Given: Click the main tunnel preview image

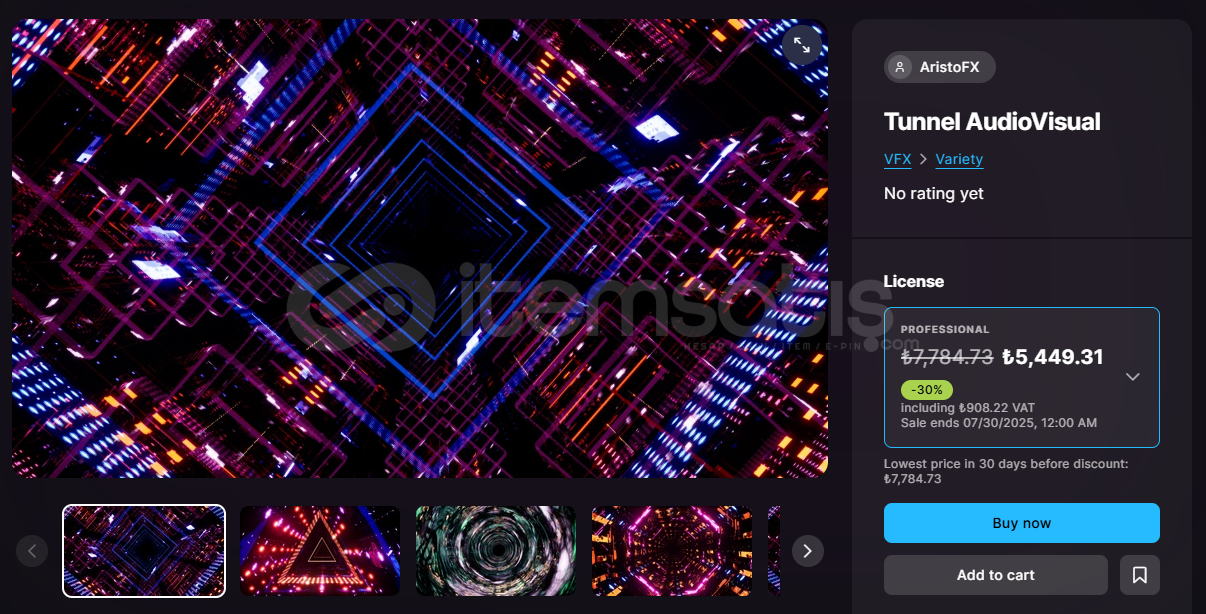Looking at the screenshot, I should (420, 248).
